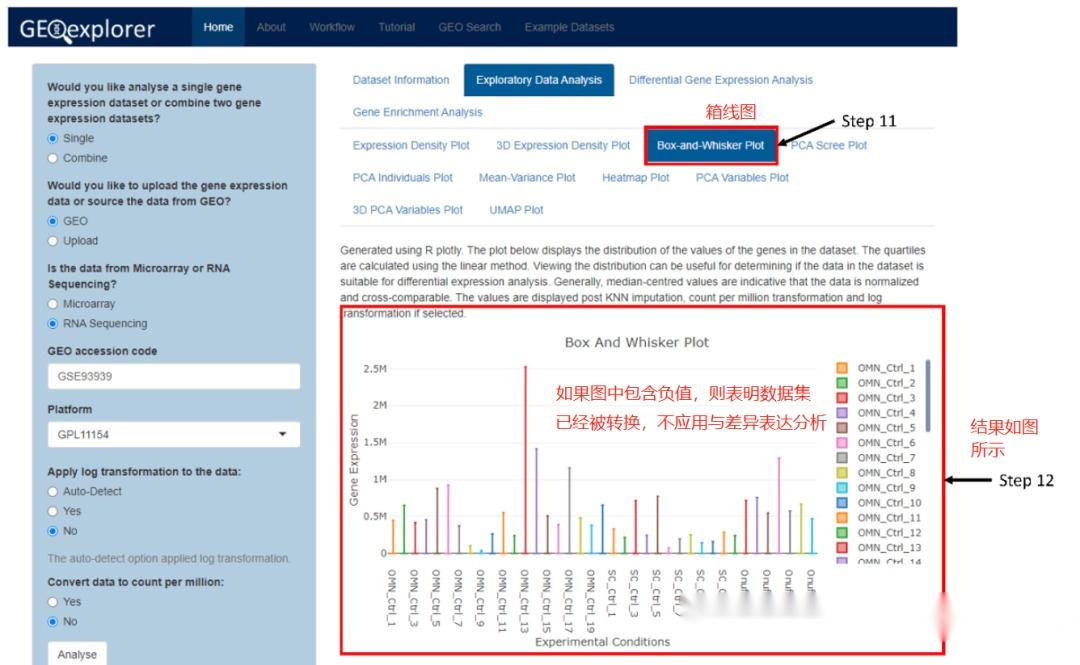Show the 3D Expression Density Plot
The height and width of the screenshot is (665, 1080).
(562, 144)
